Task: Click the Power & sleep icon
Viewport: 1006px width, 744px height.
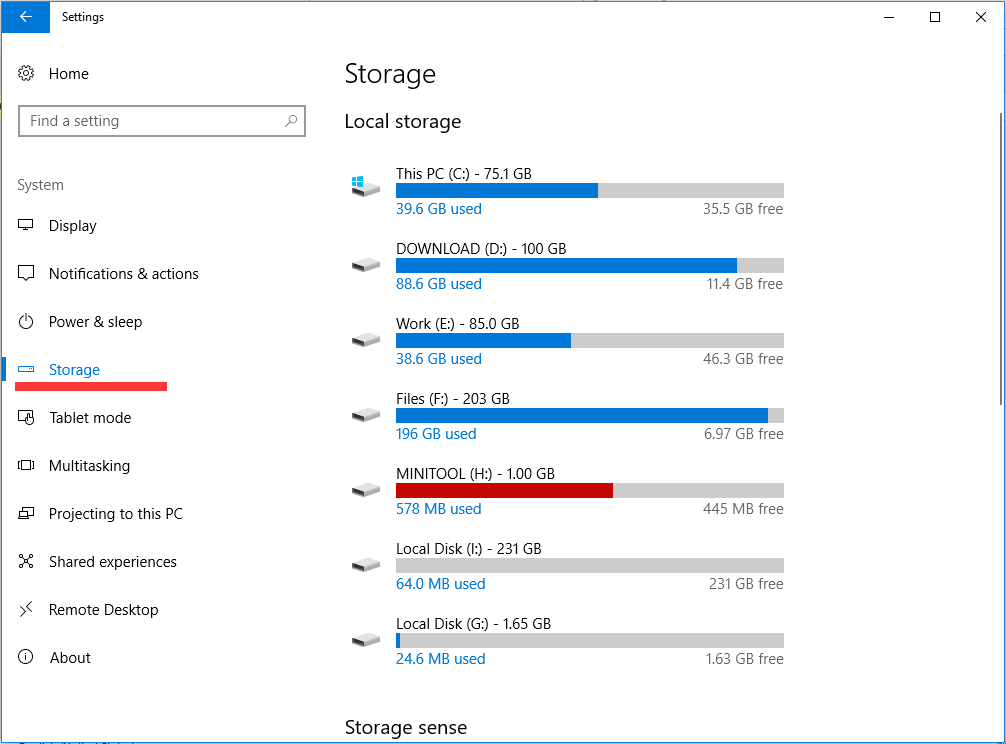Action: 27,322
